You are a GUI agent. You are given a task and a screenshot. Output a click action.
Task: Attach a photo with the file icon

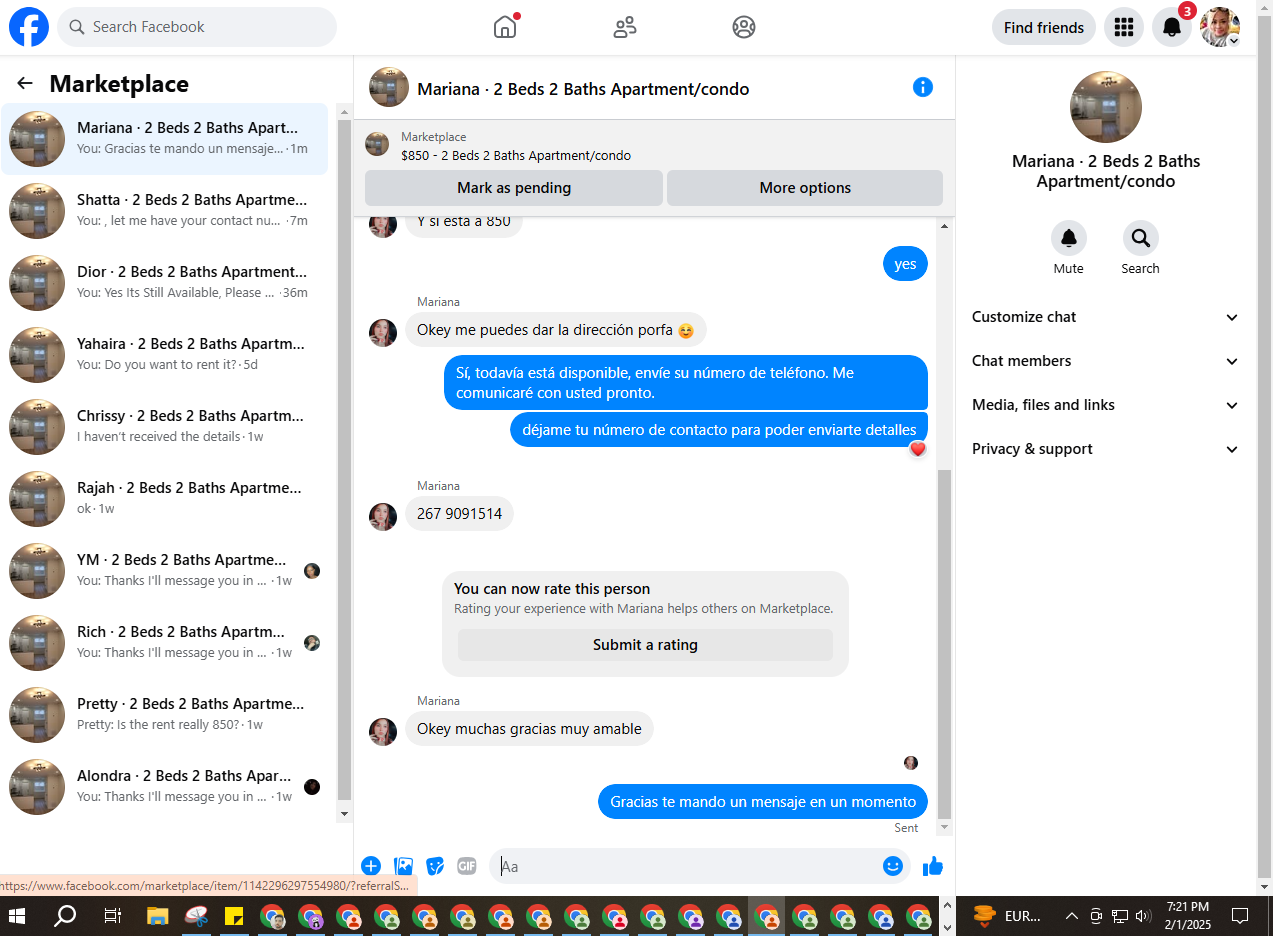point(403,866)
